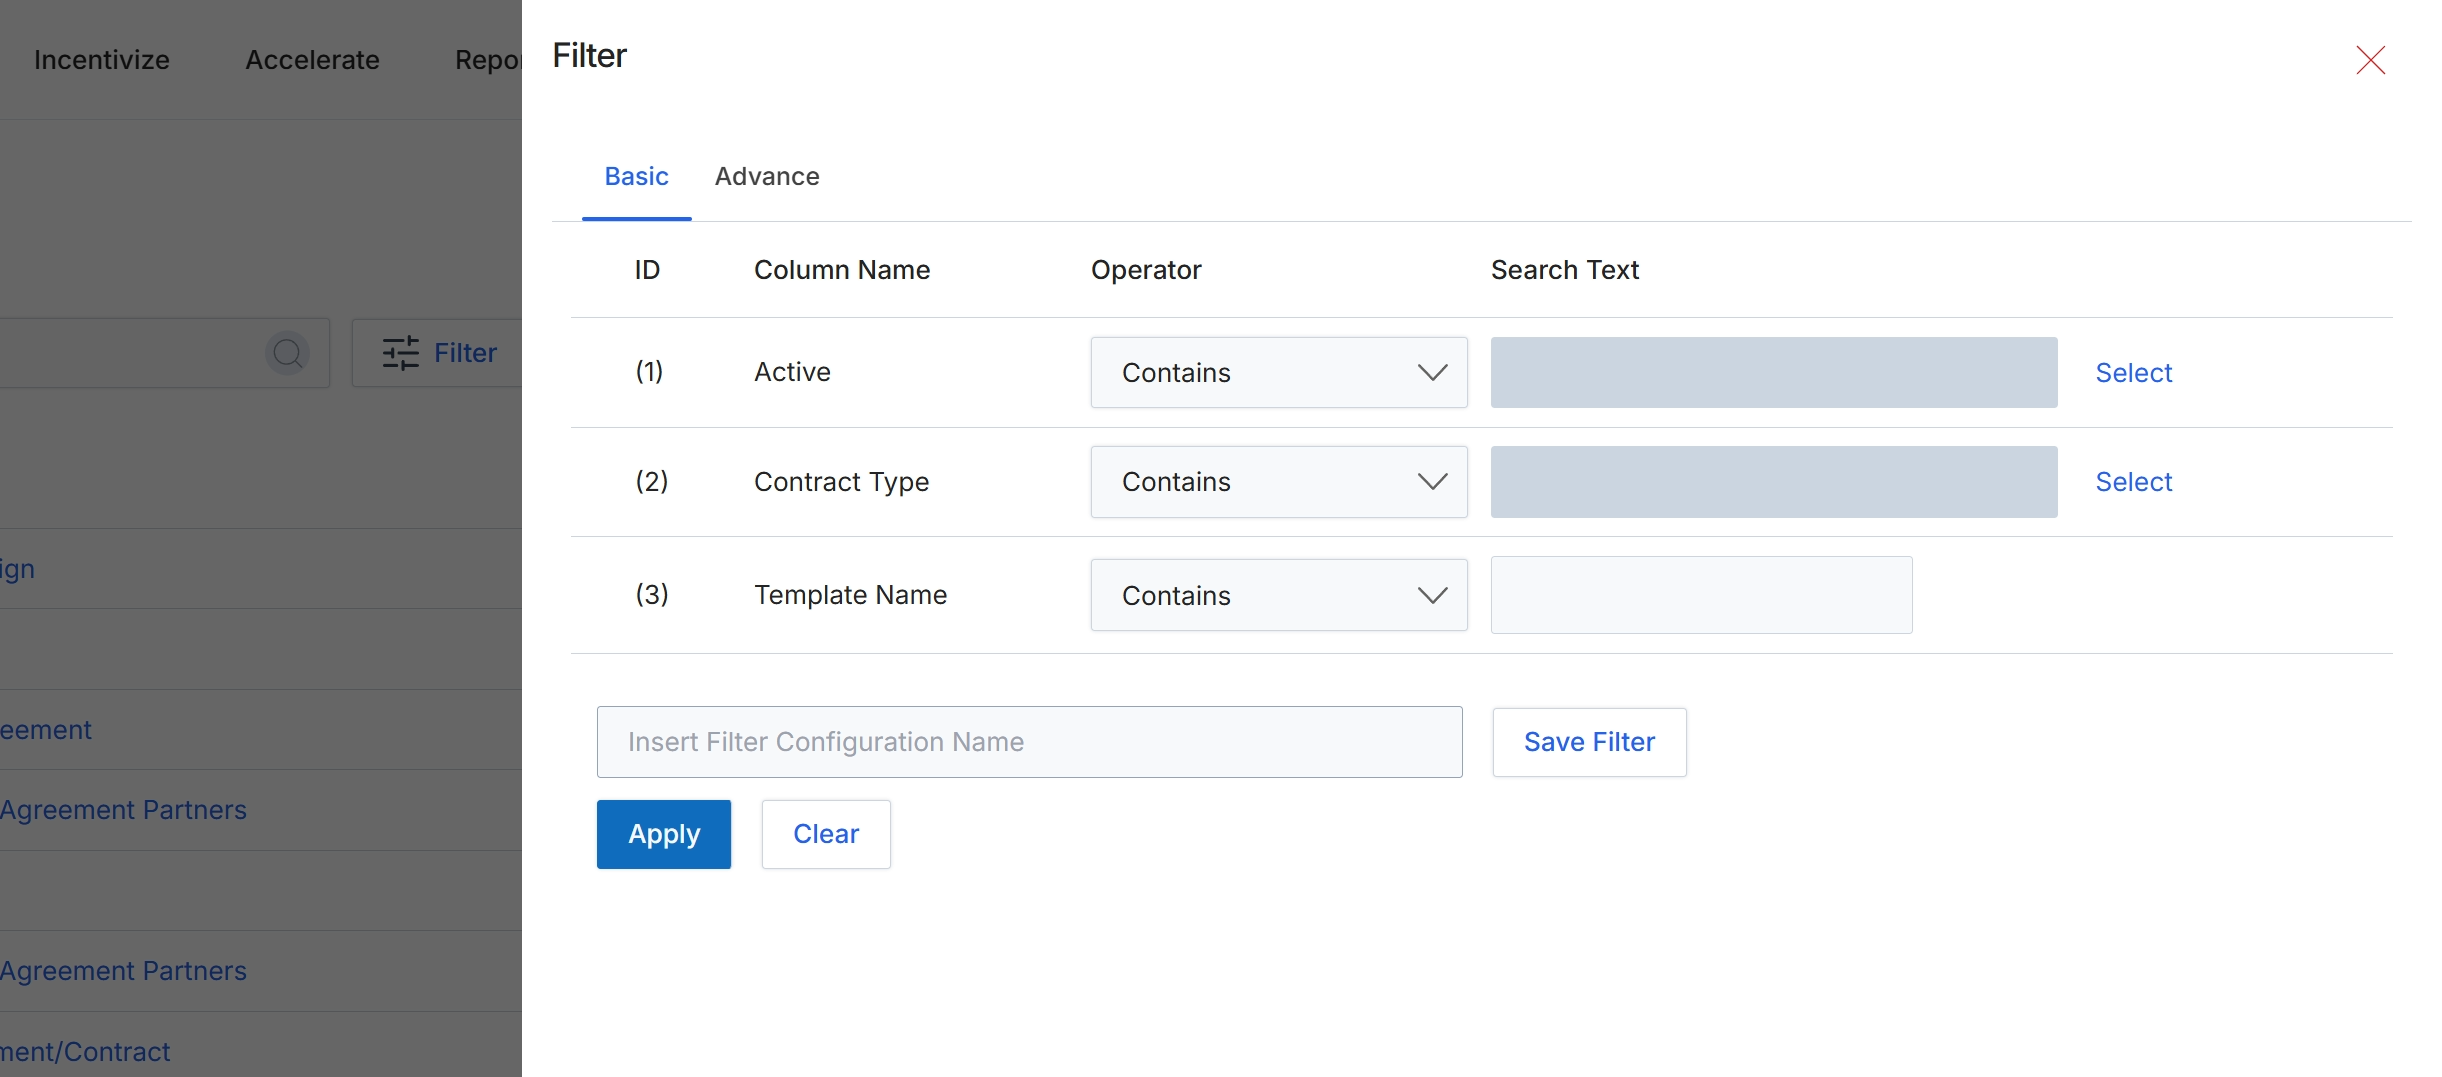Click the 'Active' column name cell
This screenshot has width=2442, height=1077.
coord(792,372)
